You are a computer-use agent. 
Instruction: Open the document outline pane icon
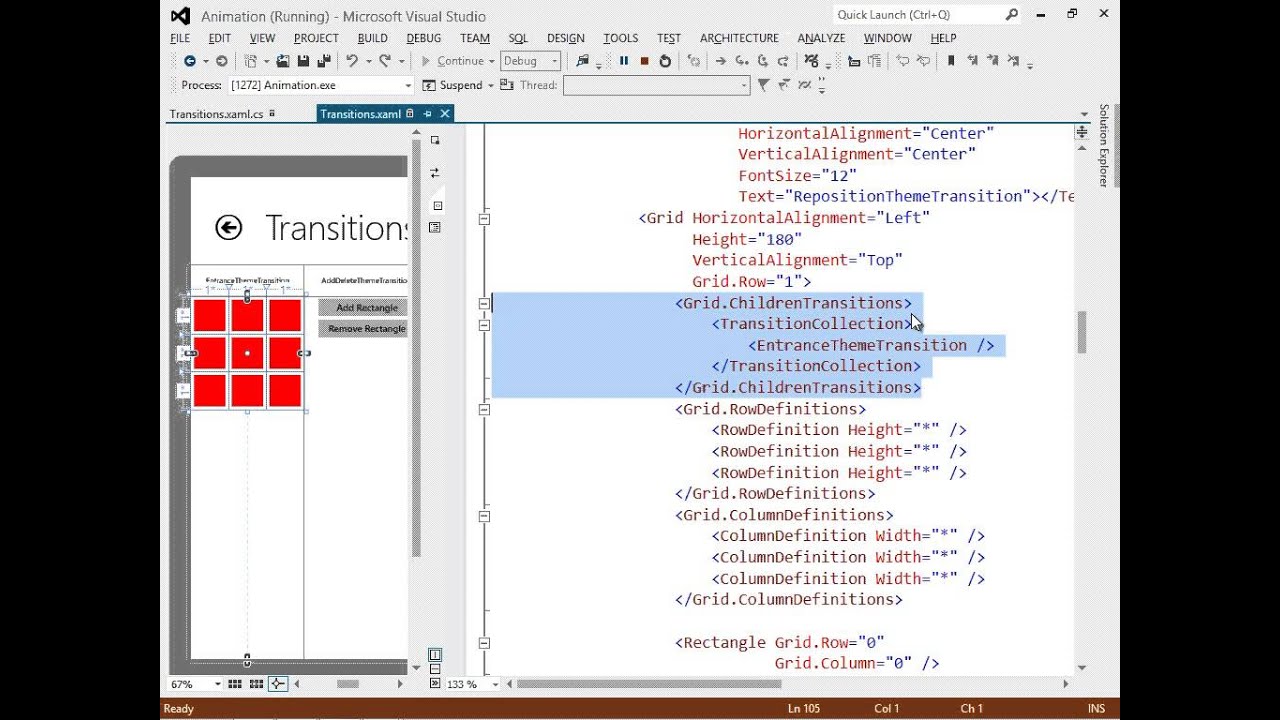click(435, 227)
